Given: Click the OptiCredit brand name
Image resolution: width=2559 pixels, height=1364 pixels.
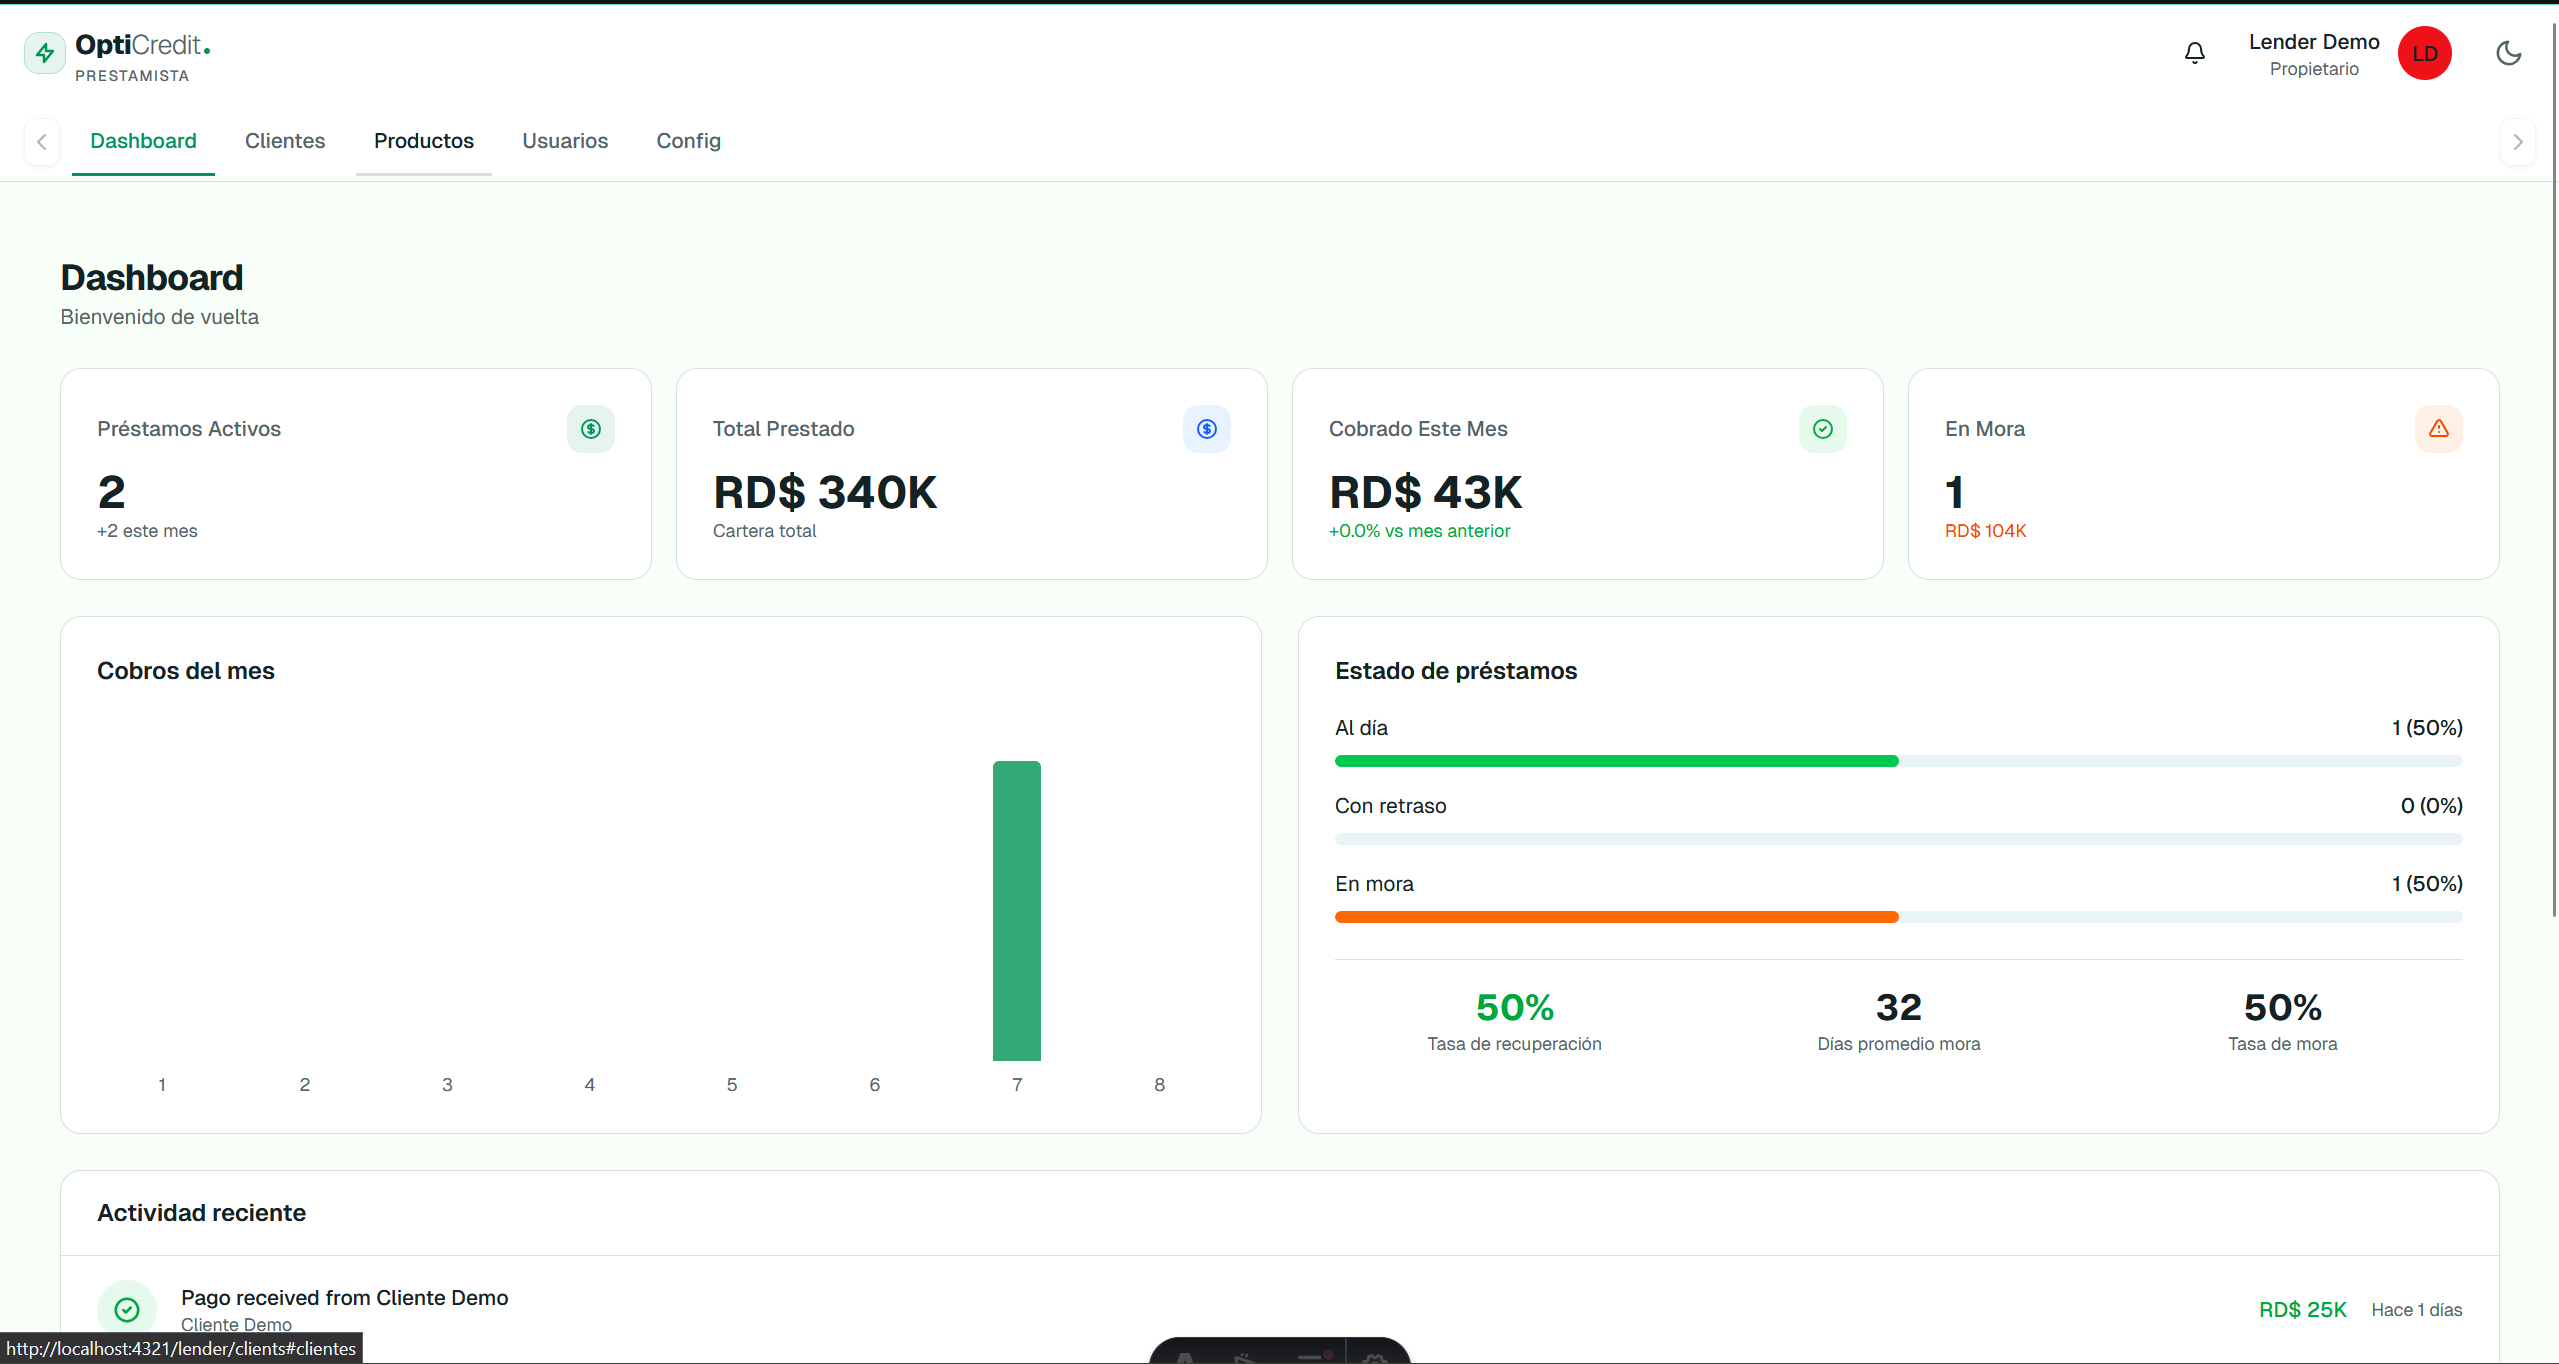Looking at the screenshot, I should point(143,45).
